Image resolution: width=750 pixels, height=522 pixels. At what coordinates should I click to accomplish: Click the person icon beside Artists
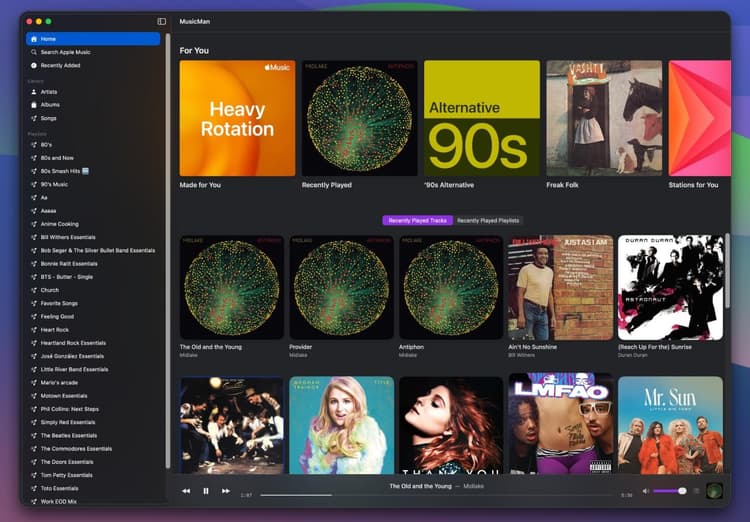34,92
